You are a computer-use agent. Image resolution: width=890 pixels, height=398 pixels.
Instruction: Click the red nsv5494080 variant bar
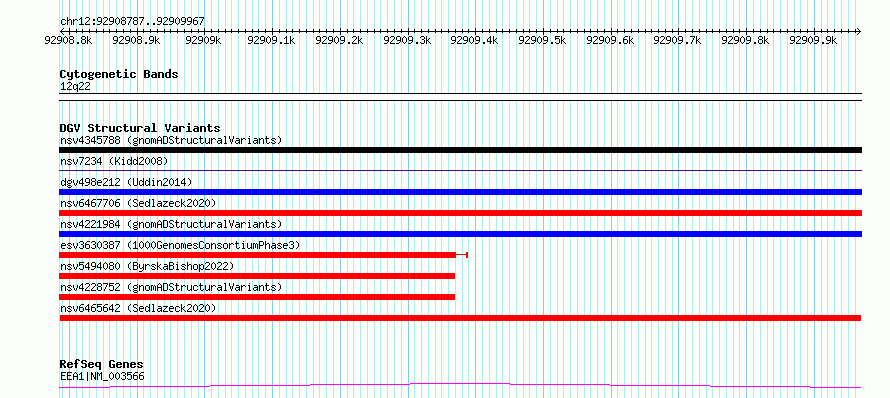click(257, 276)
